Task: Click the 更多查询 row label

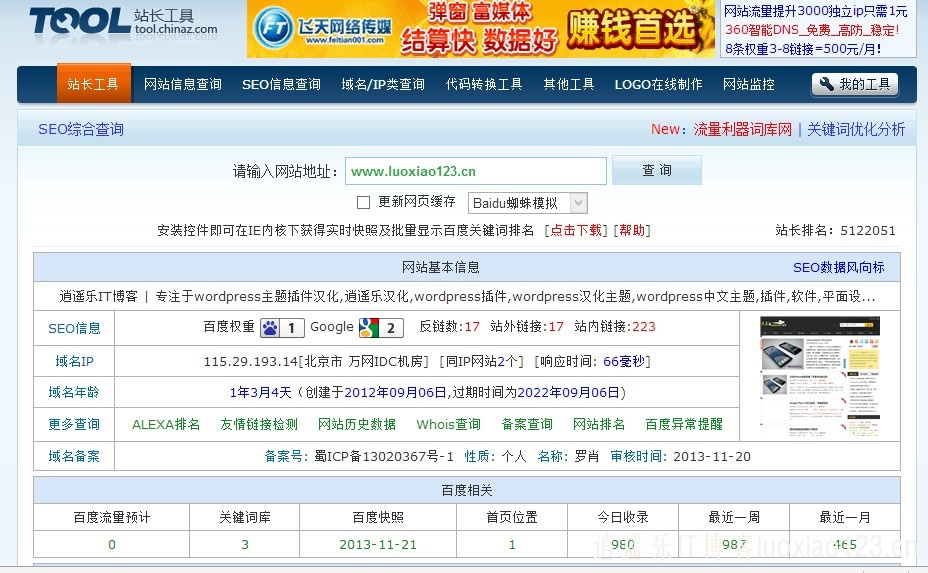Action: 74,424
